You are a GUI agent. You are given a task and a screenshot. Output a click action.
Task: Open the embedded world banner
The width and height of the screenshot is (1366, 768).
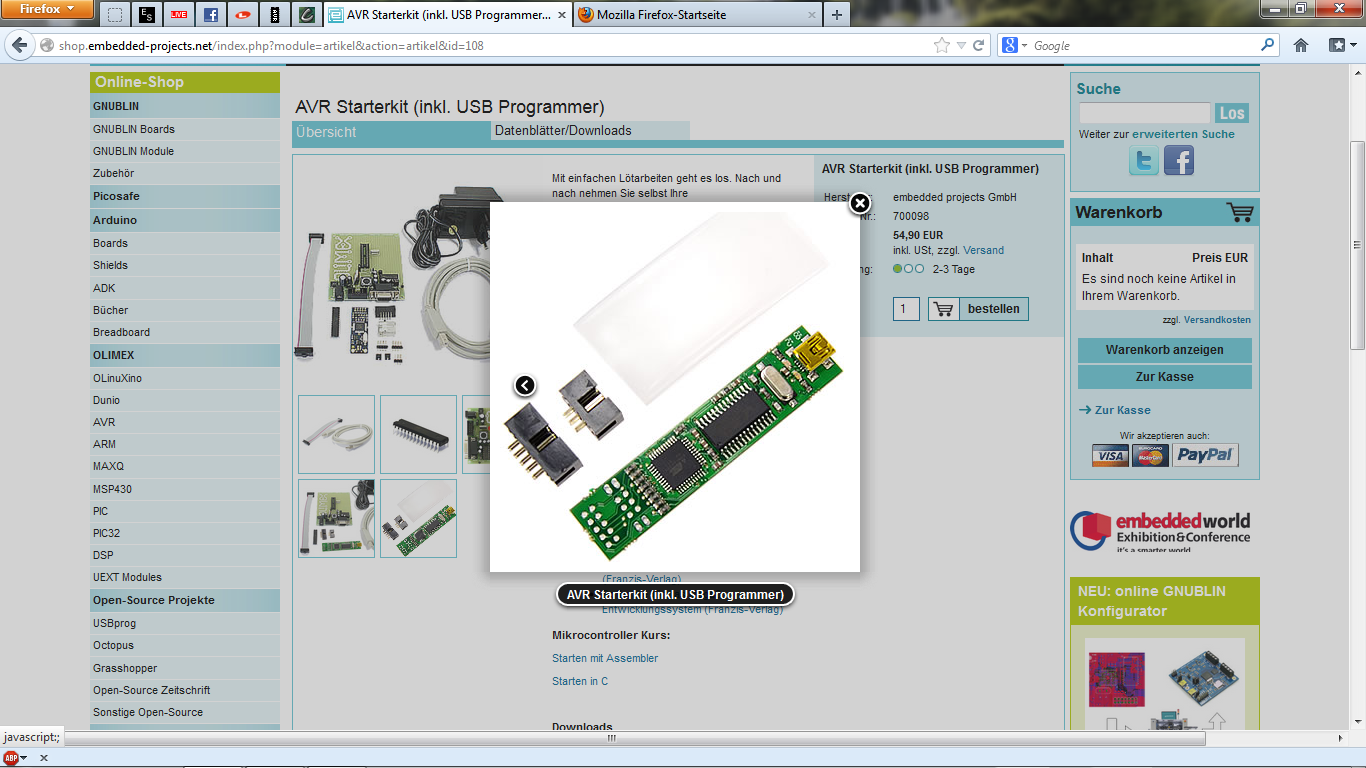(1160, 531)
